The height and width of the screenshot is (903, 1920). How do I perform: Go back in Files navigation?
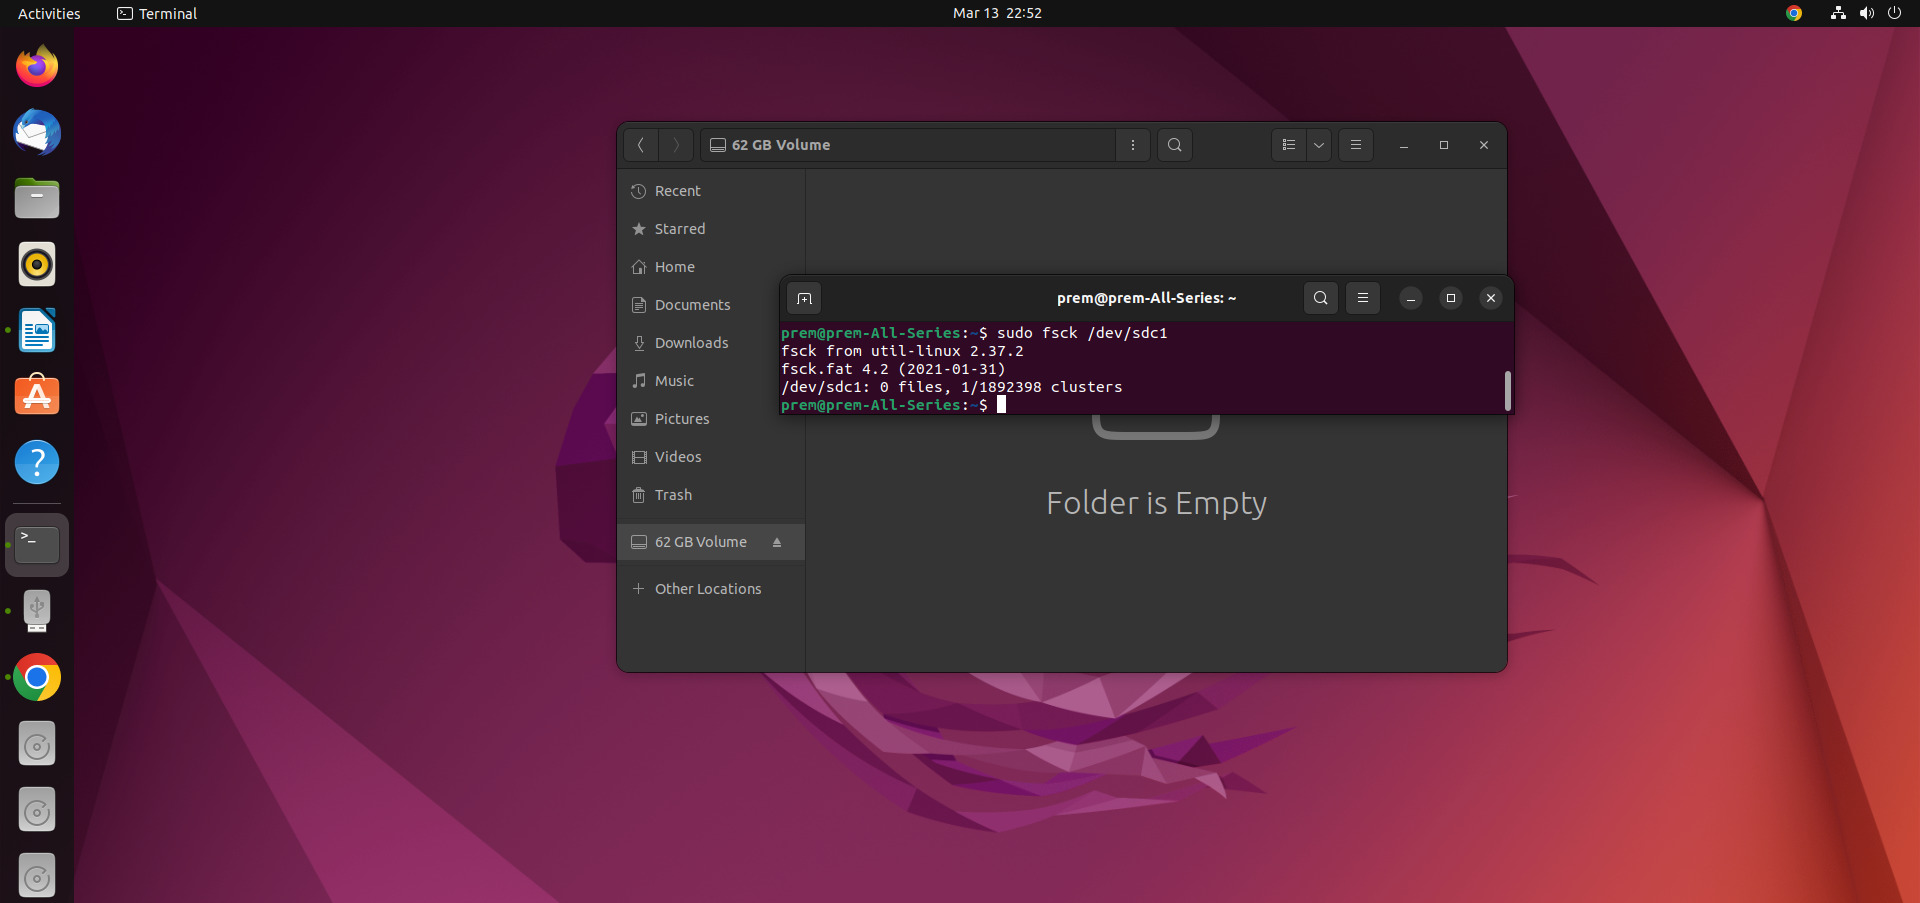(641, 145)
